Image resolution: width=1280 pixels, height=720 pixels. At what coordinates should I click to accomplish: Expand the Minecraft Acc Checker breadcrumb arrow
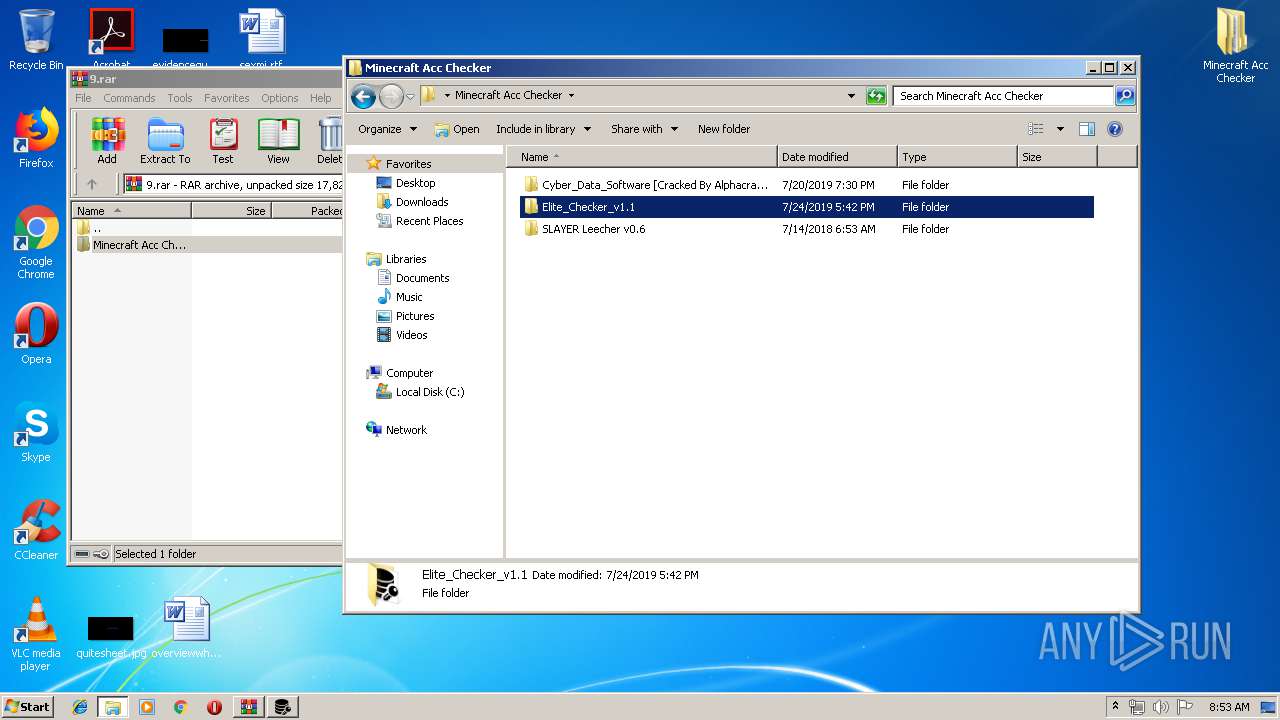click(x=571, y=96)
